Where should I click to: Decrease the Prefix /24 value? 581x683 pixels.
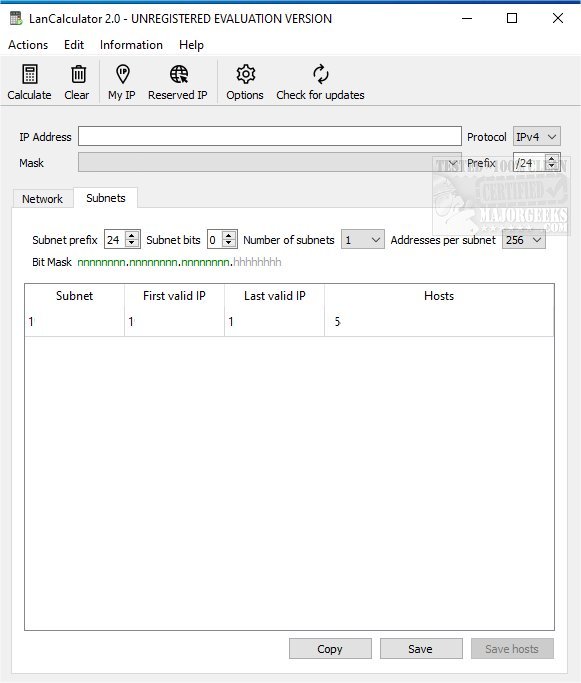(552, 167)
